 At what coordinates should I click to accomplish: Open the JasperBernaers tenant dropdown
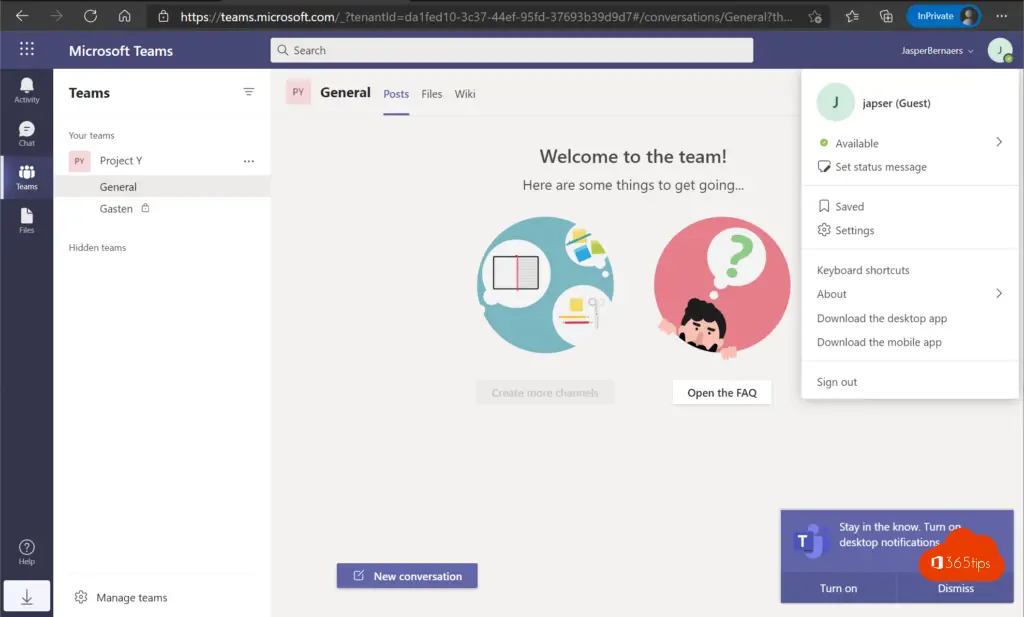[x=937, y=51]
